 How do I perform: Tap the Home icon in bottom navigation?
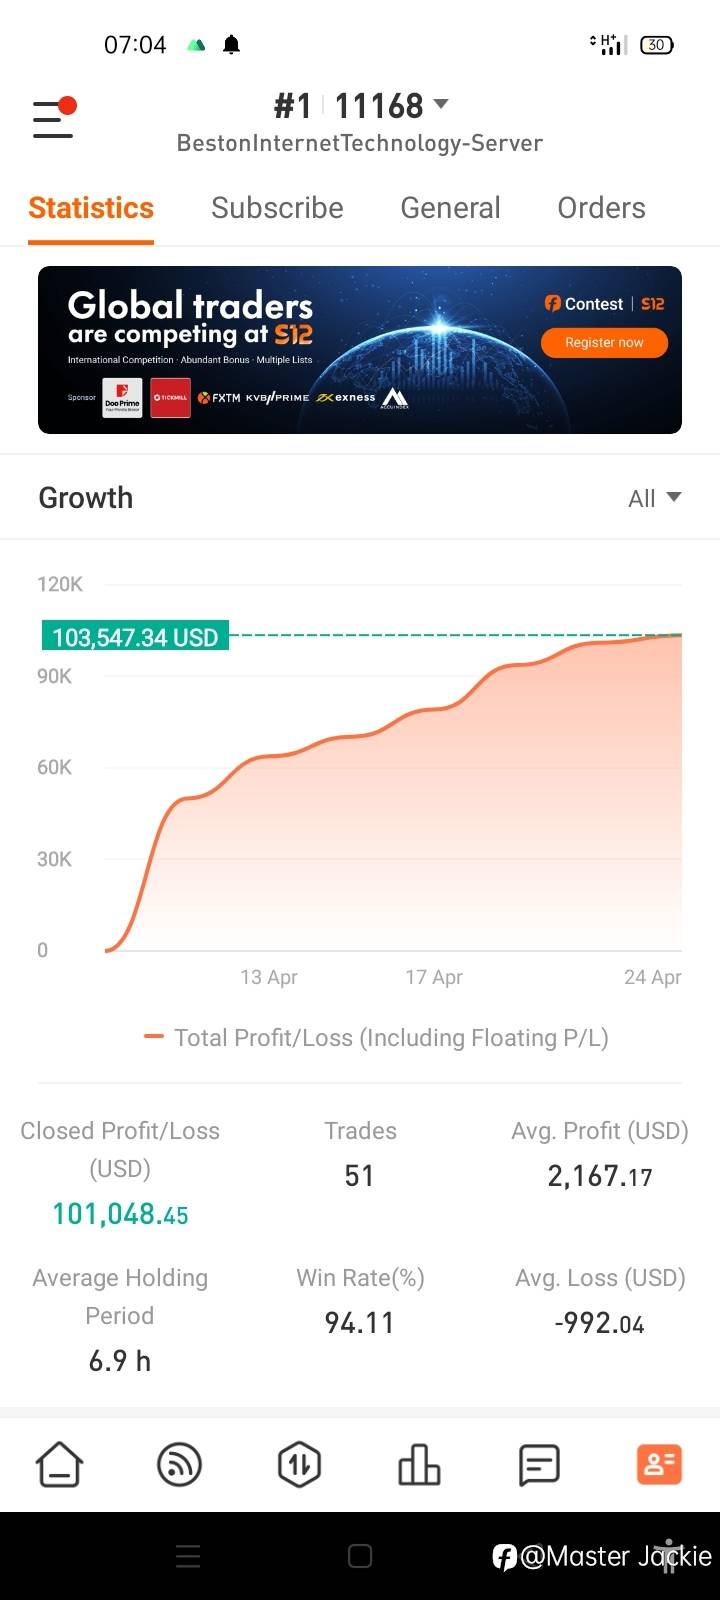coord(60,1465)
